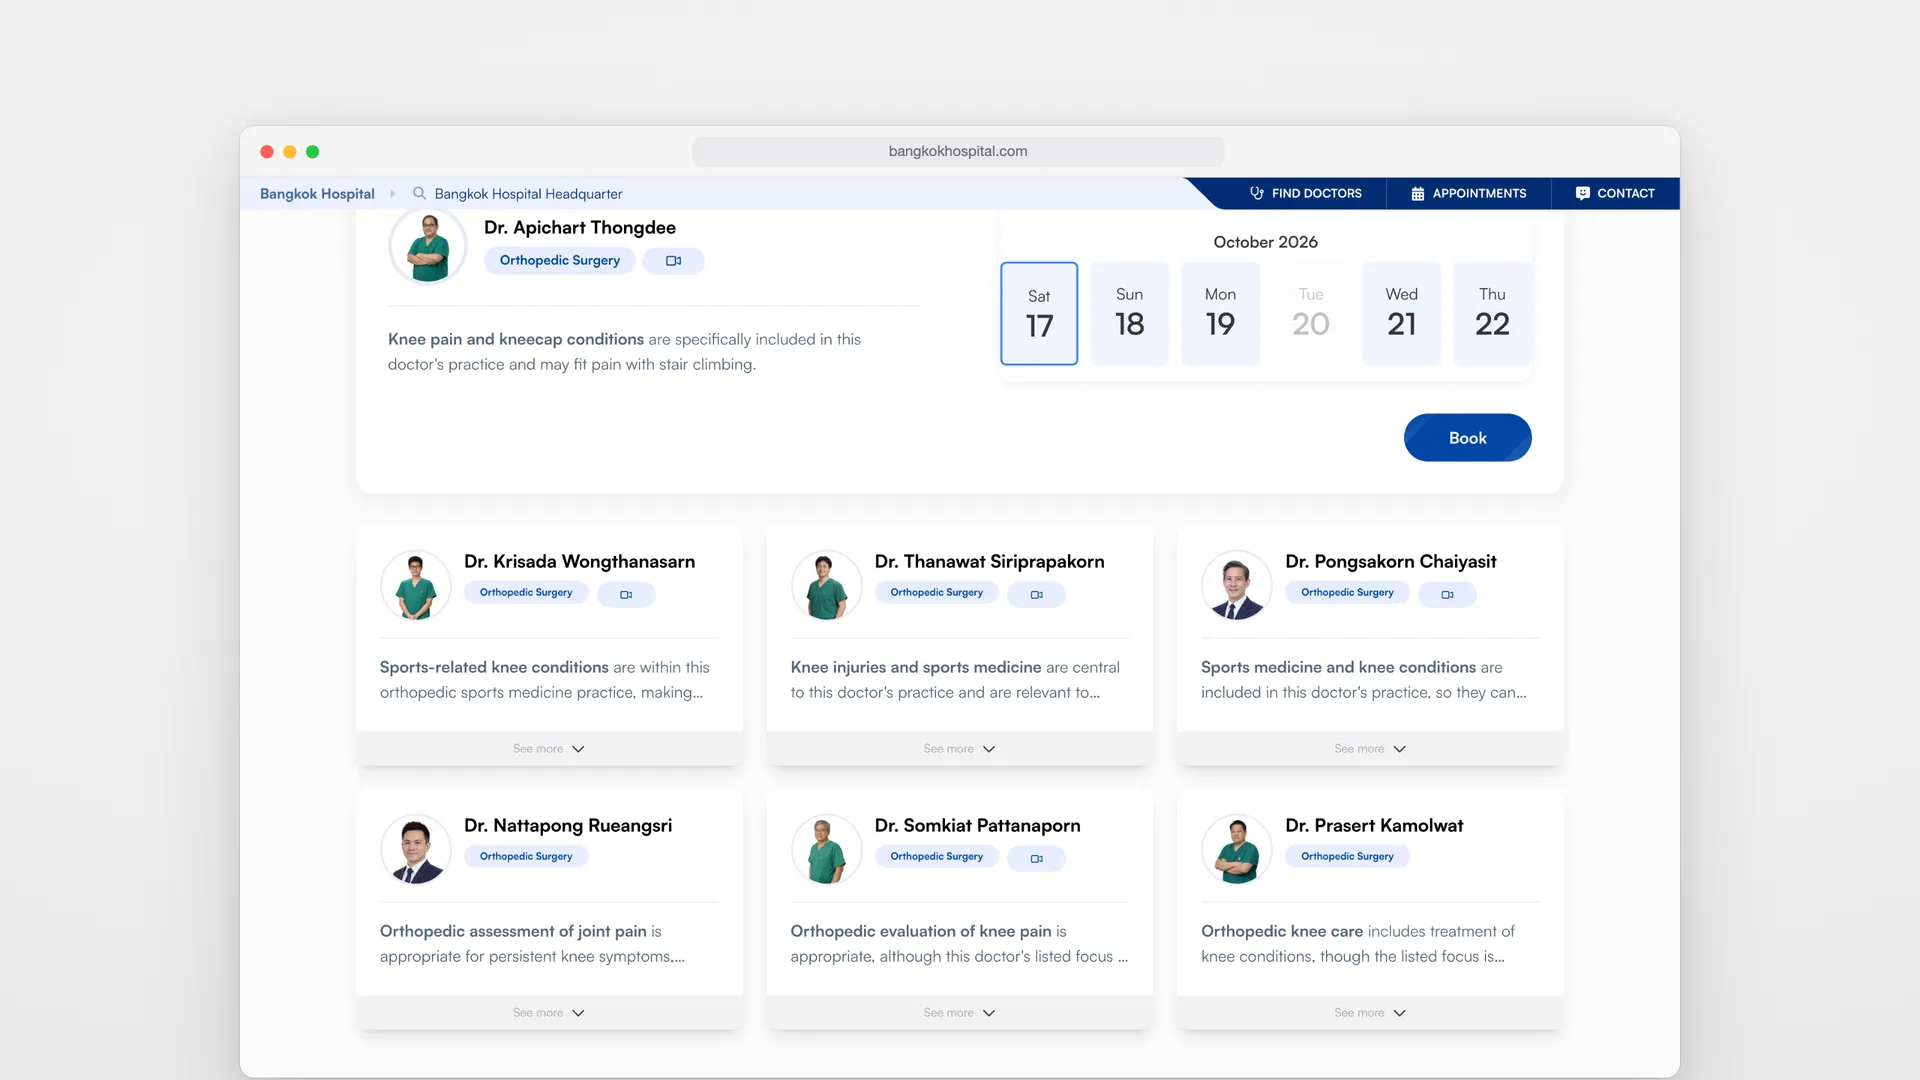Click video consult icon for Dr. Somkiat Pattanaporn

[1036, 859]
